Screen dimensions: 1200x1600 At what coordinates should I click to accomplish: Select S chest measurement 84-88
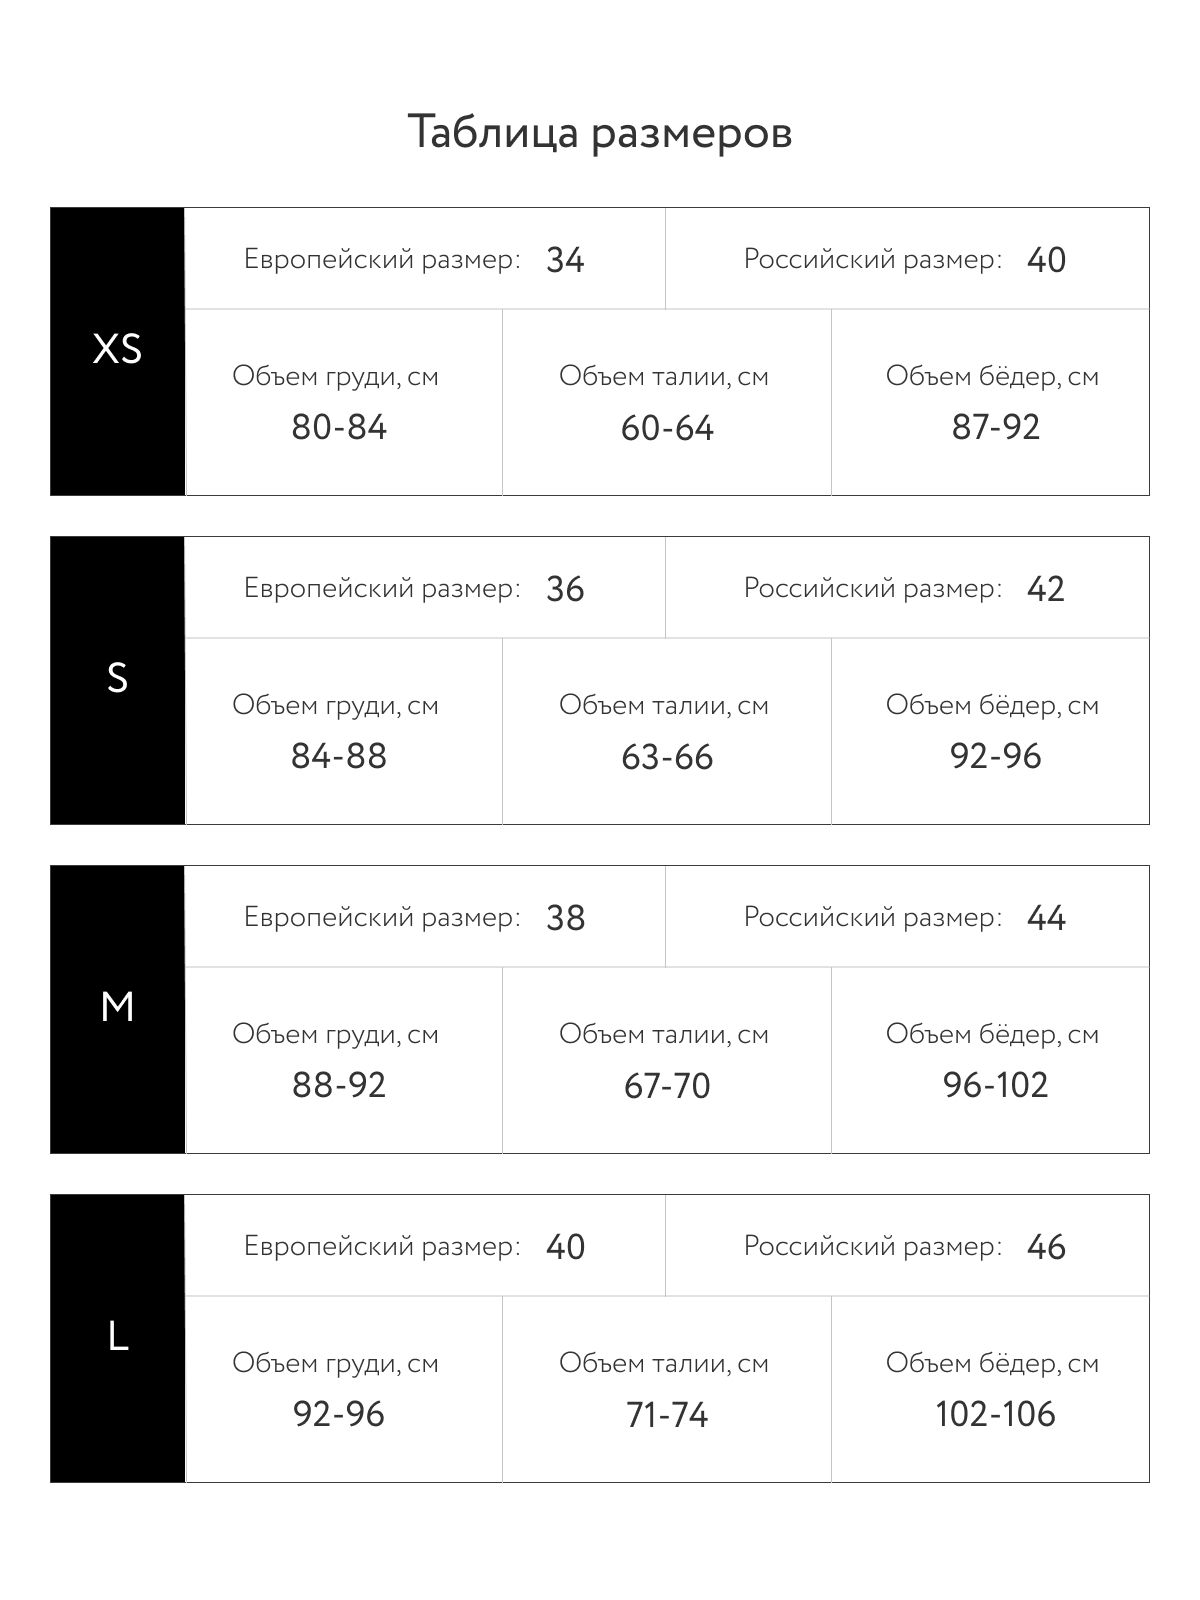(339, 757)
